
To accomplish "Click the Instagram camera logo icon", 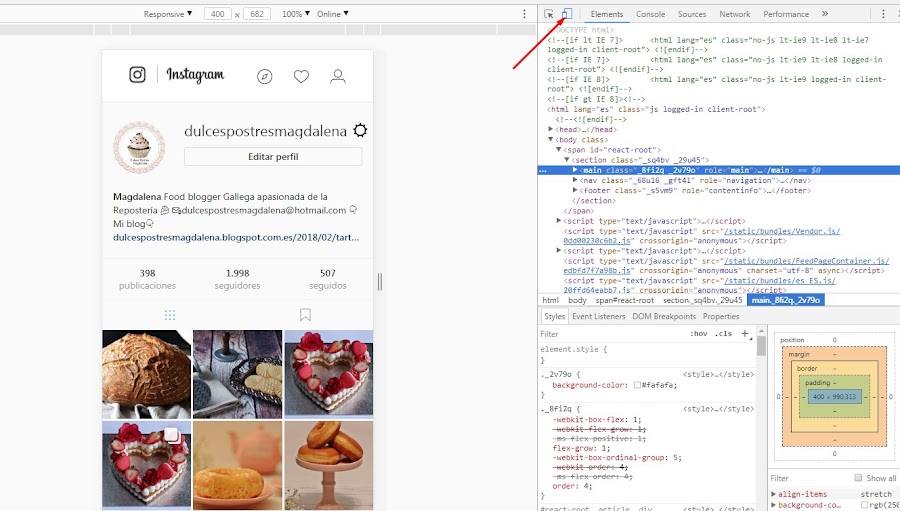I will pos(137,75).
